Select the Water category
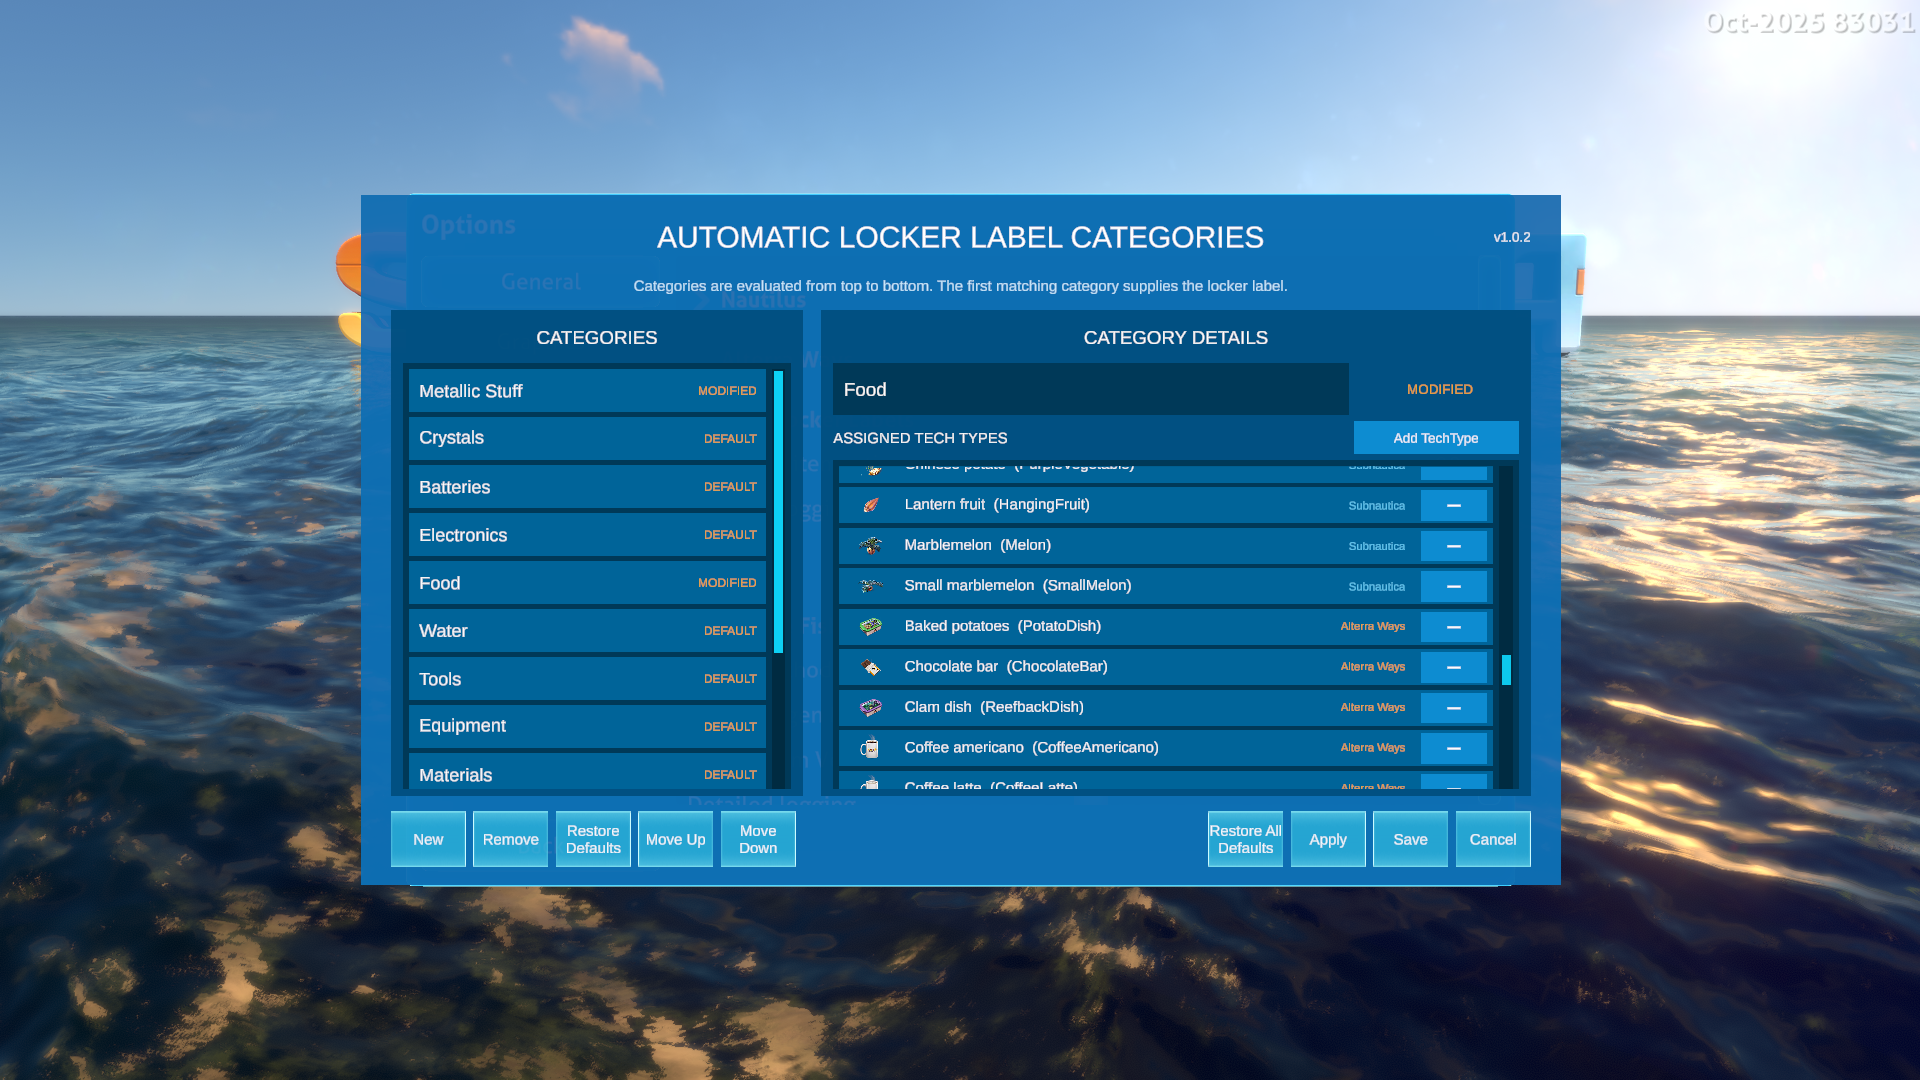The height and width of the screenshot is (1080, 1920). (587, 631)
